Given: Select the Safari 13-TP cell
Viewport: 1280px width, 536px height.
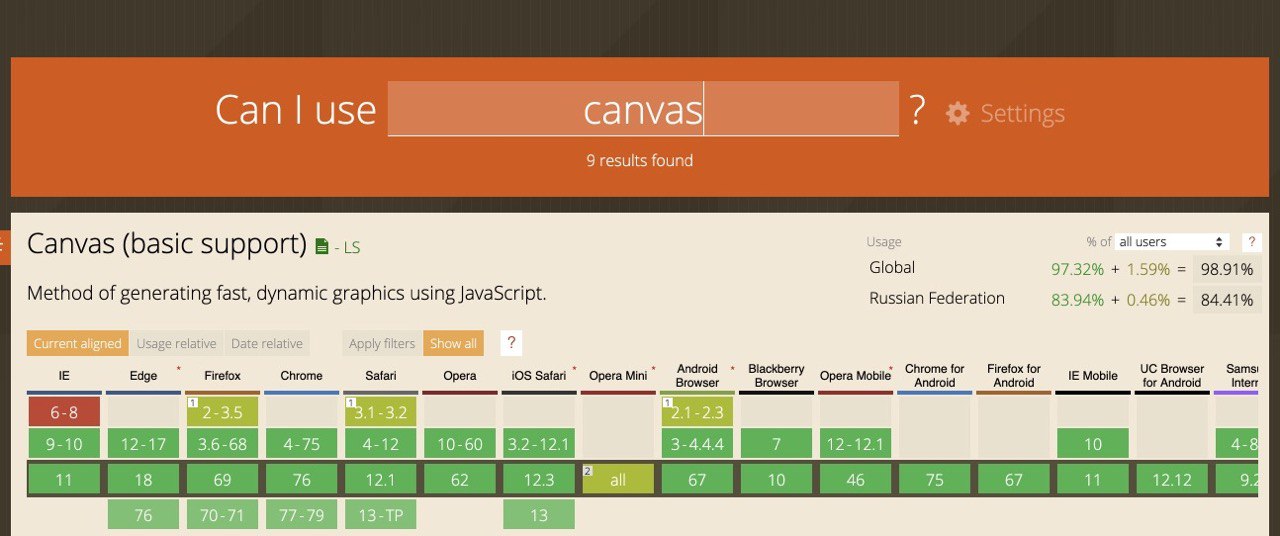Looking at the screenshot, I should (x=380, y=515).
